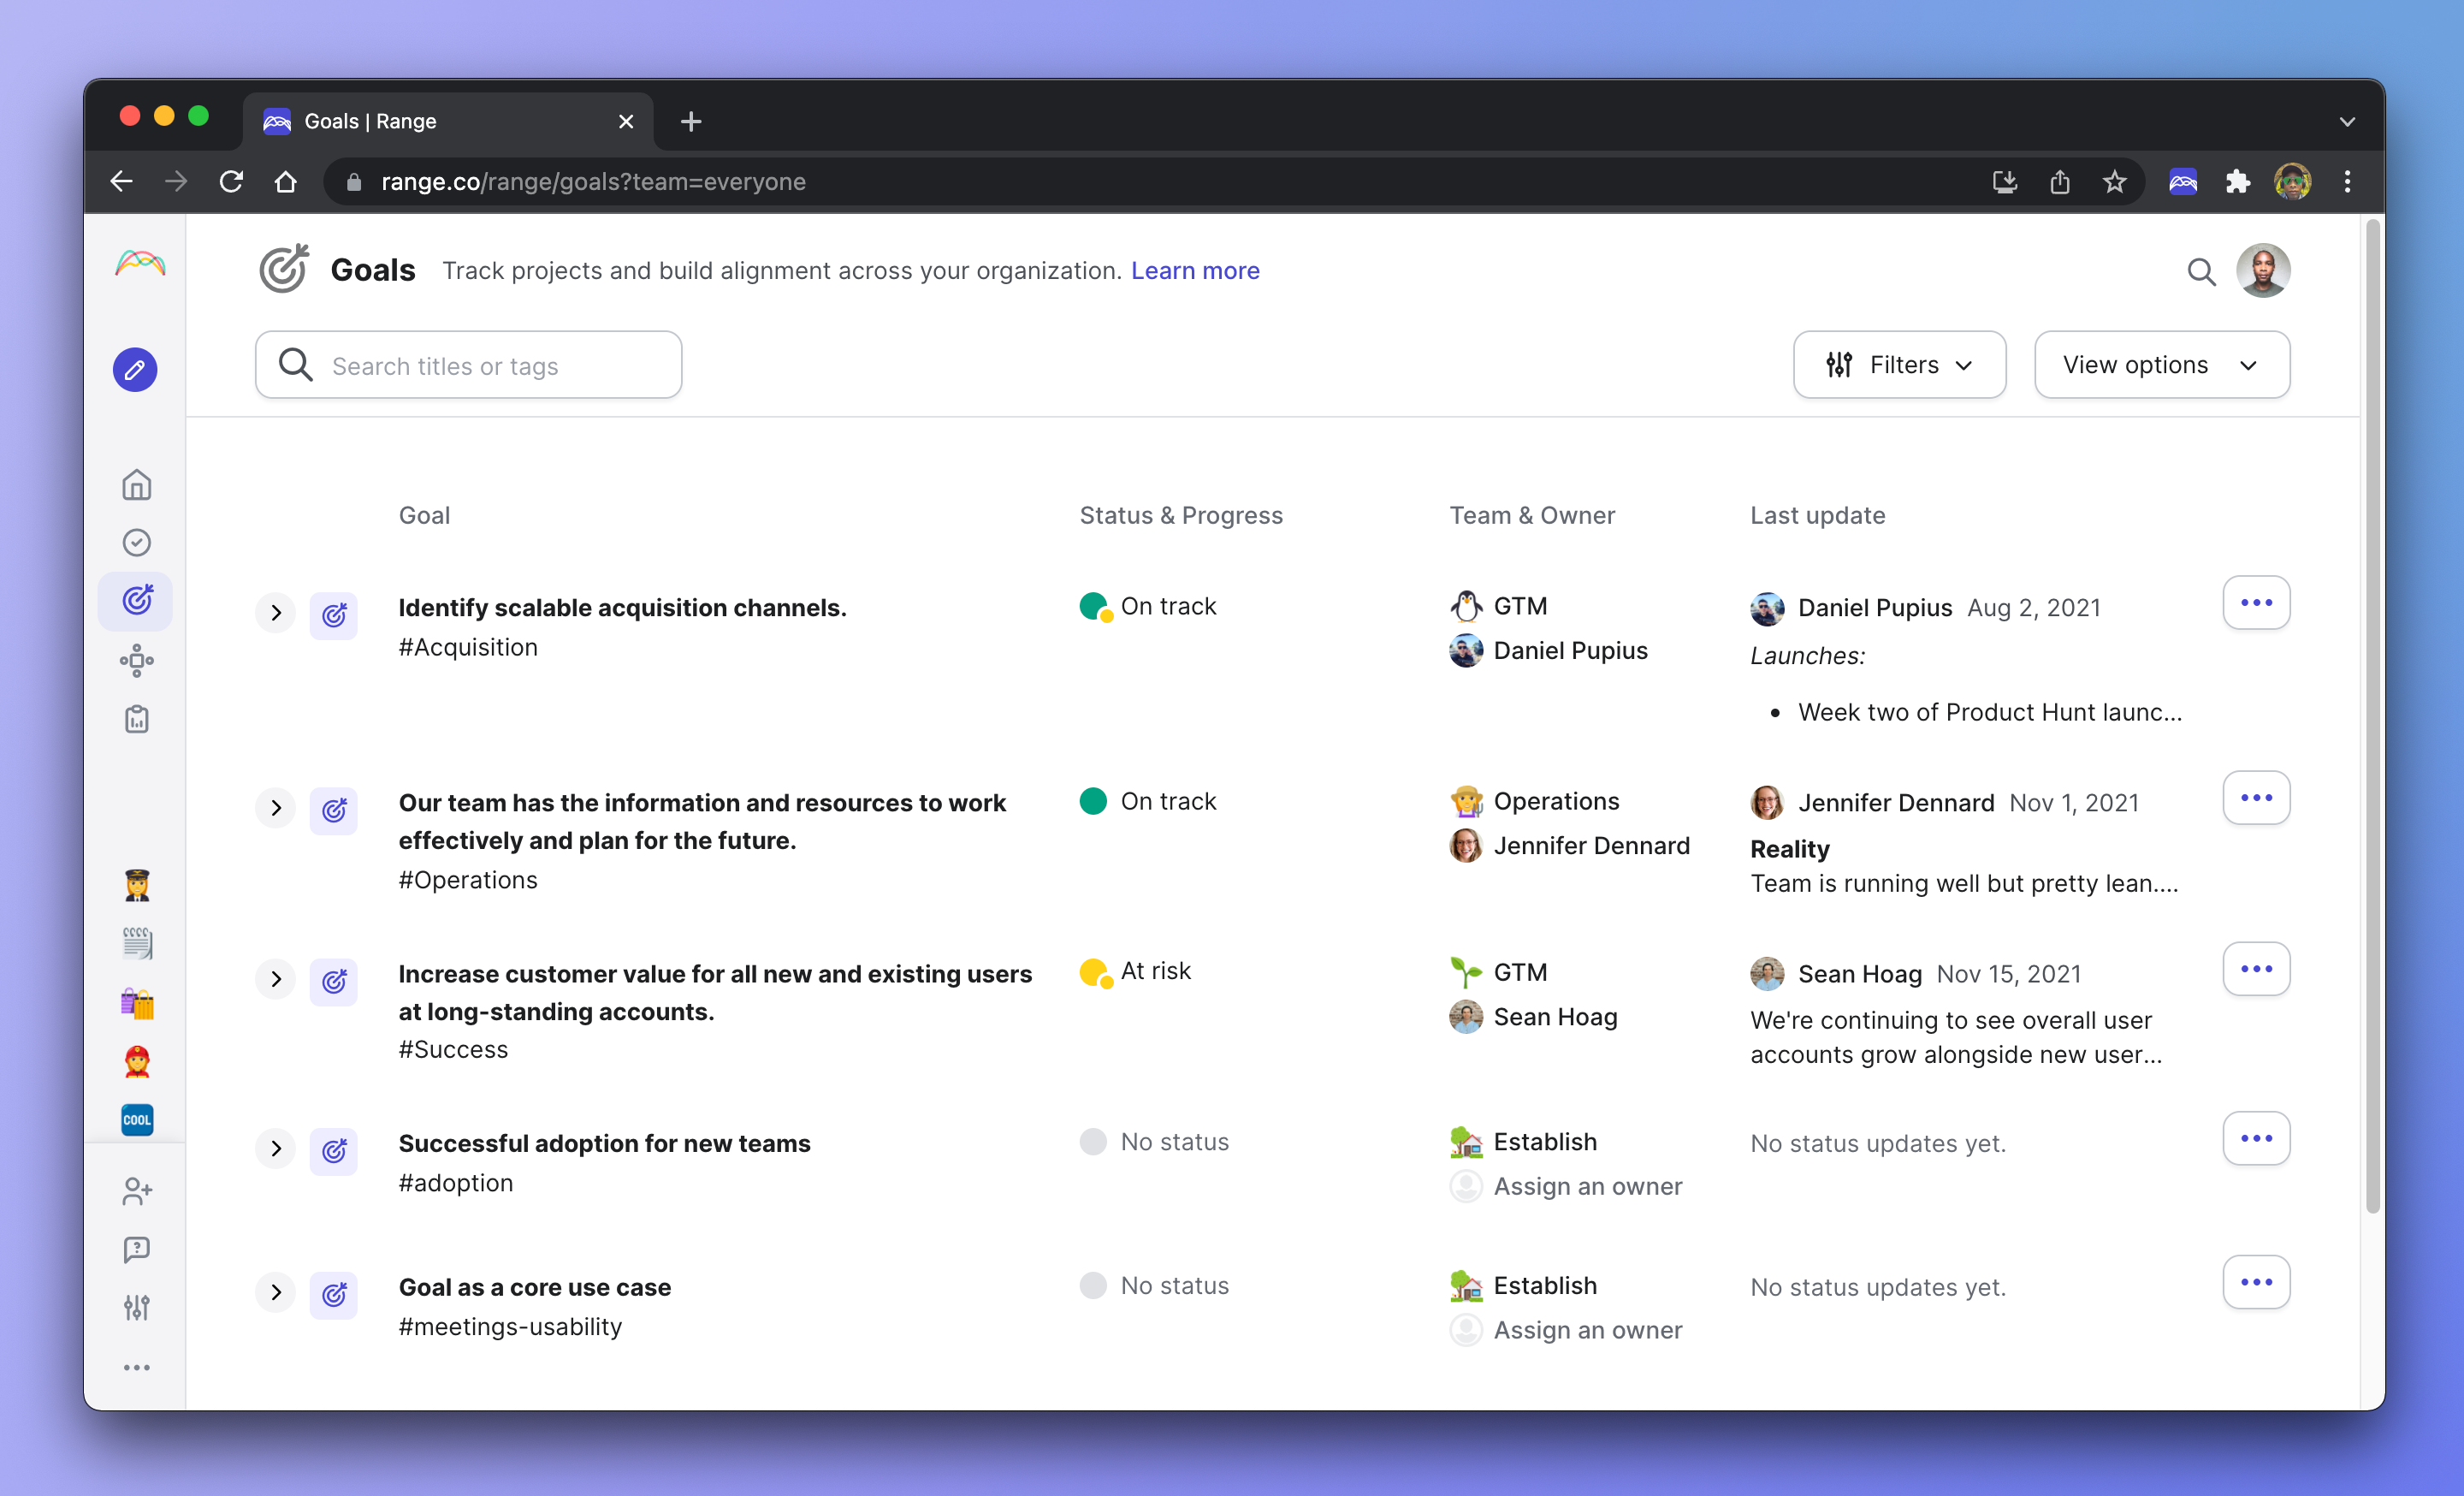Expand the Successful adoption for new teams goal
The width and height of the screenshot is (2464, 1496).
point(276,1148)
